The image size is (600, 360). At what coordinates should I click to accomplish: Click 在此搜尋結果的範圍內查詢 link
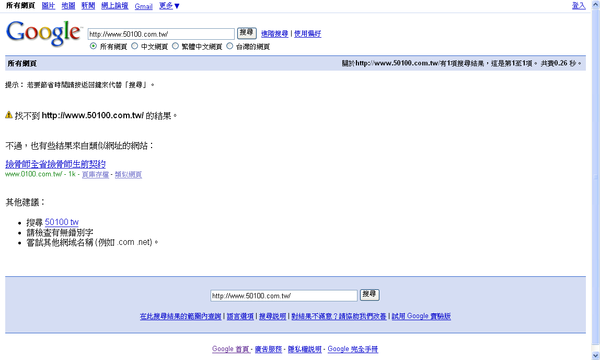181,316
